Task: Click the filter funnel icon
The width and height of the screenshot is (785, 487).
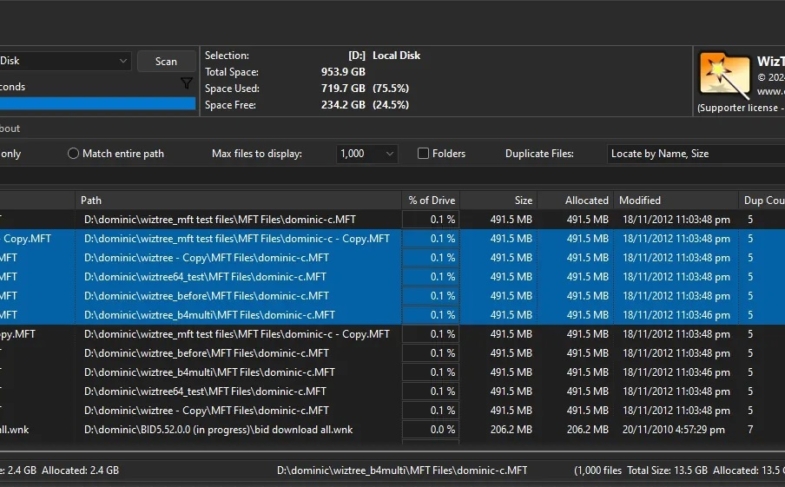Action: (186, 84)
